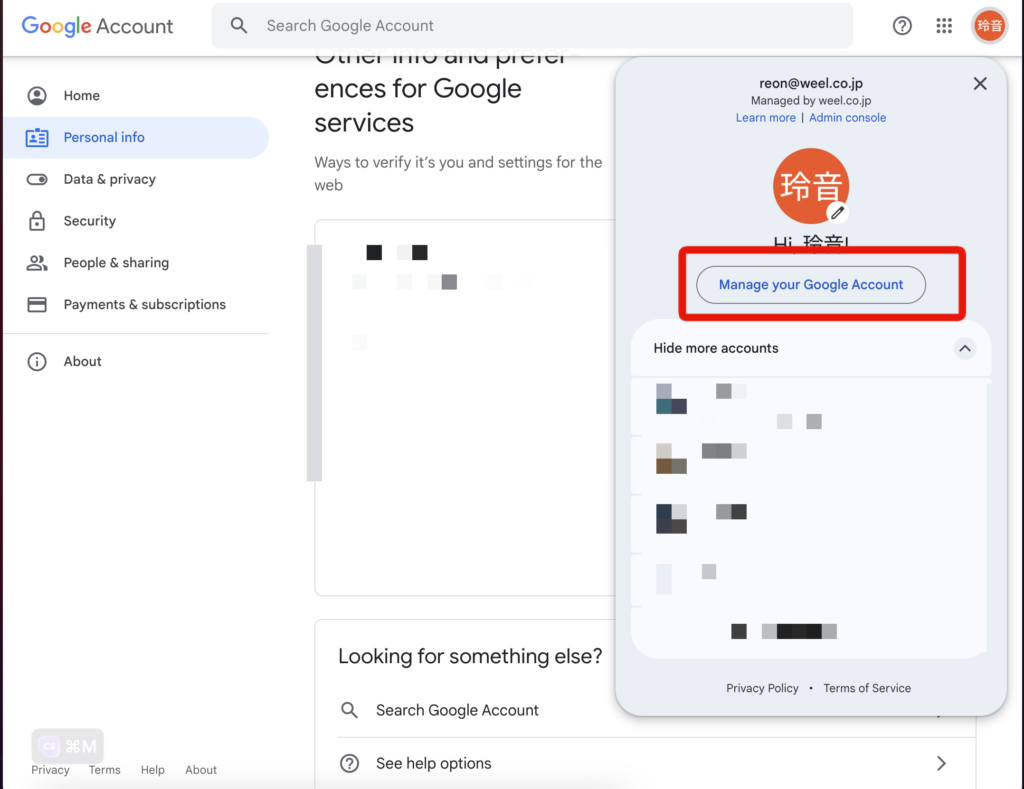Open Privacy Policy link in popup

coord(762,688)
